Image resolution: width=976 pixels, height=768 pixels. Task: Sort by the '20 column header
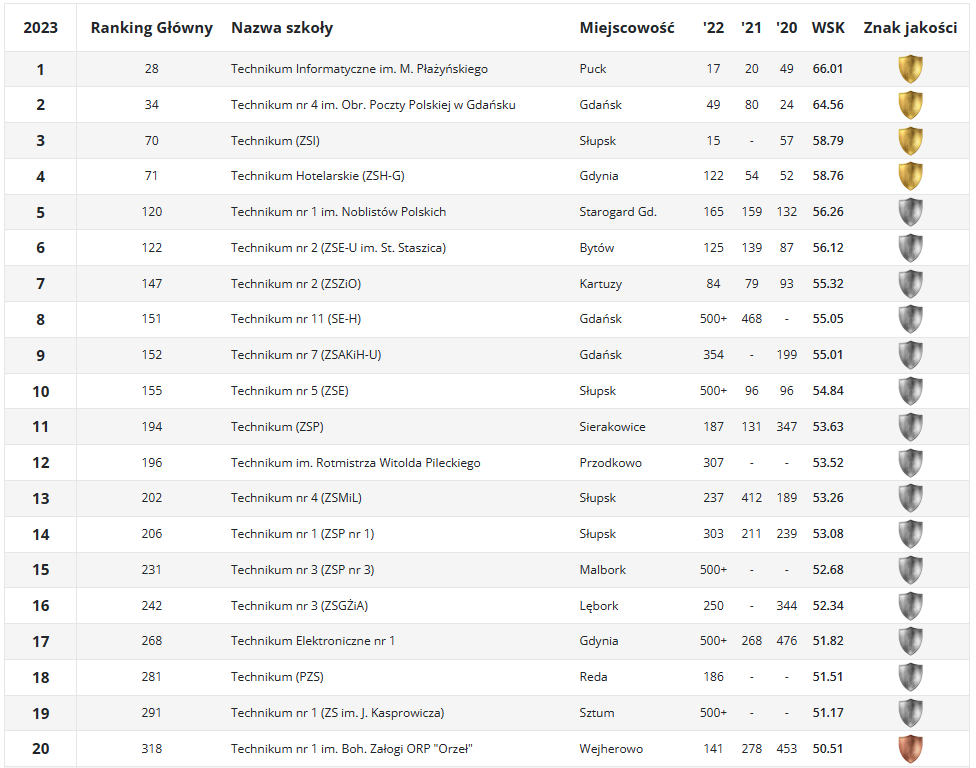click(786, 28)
